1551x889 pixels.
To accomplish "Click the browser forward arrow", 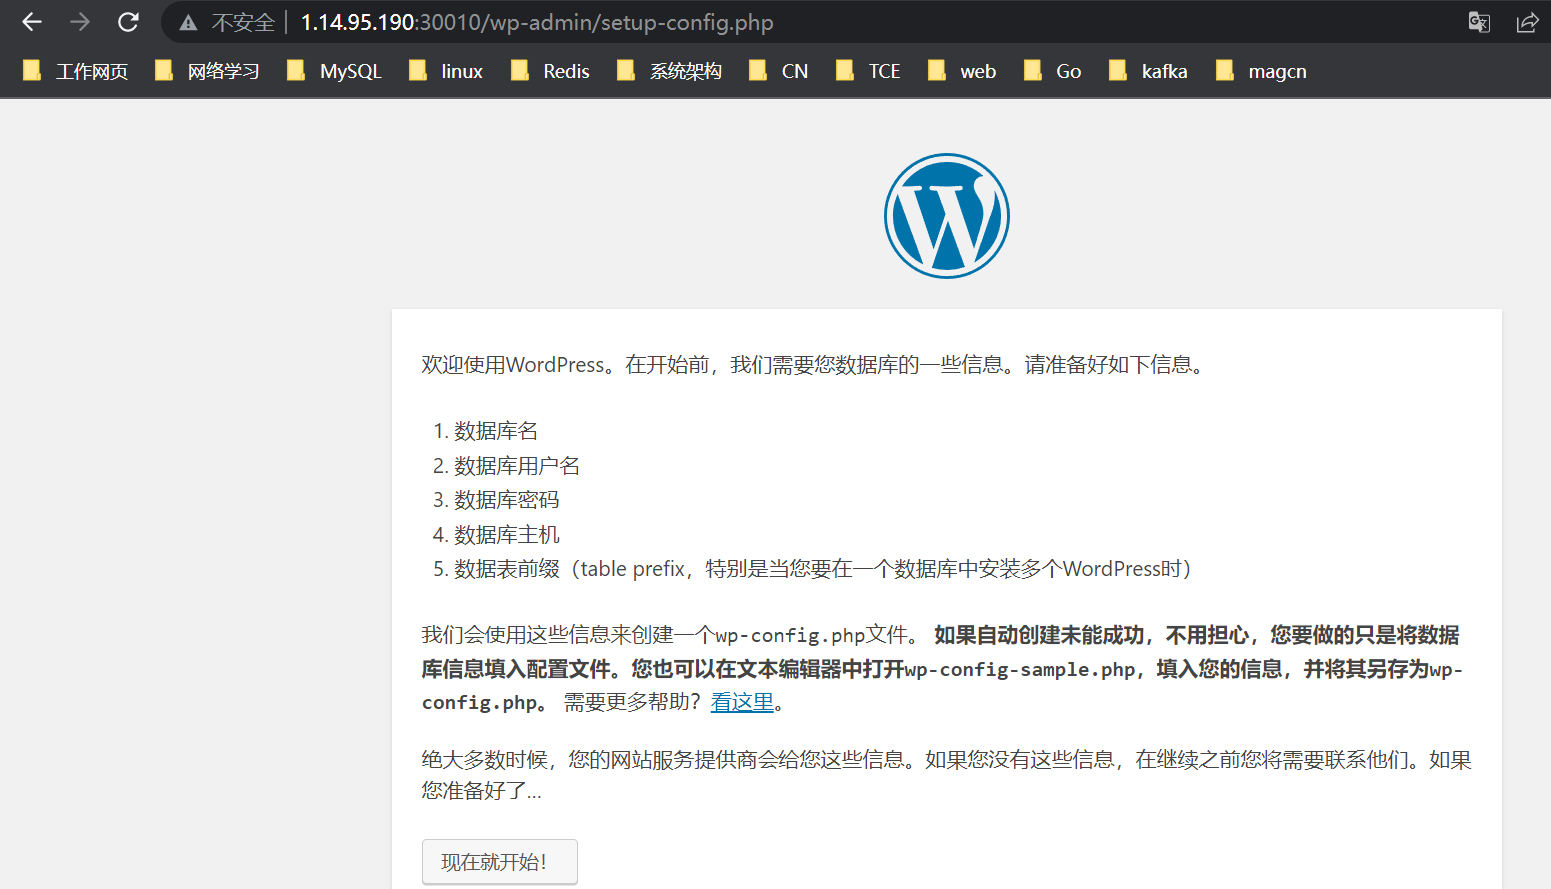I will pyautogui.click(x=80, y=22).
